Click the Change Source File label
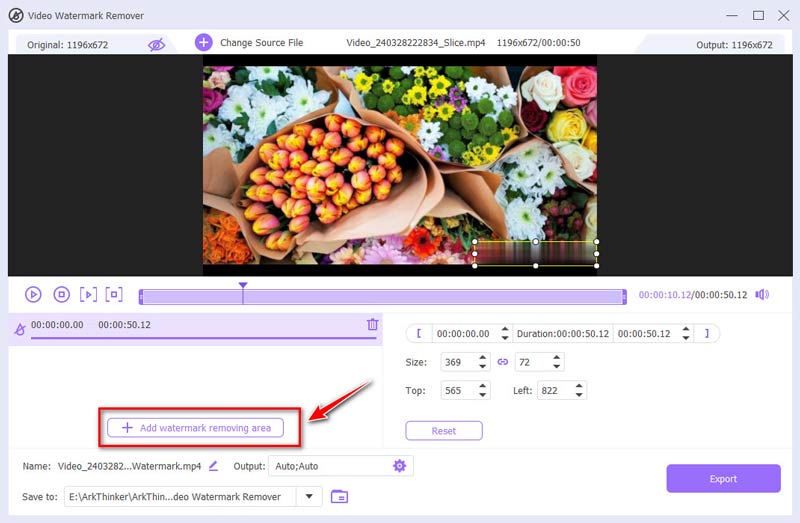 coord(261,42)
